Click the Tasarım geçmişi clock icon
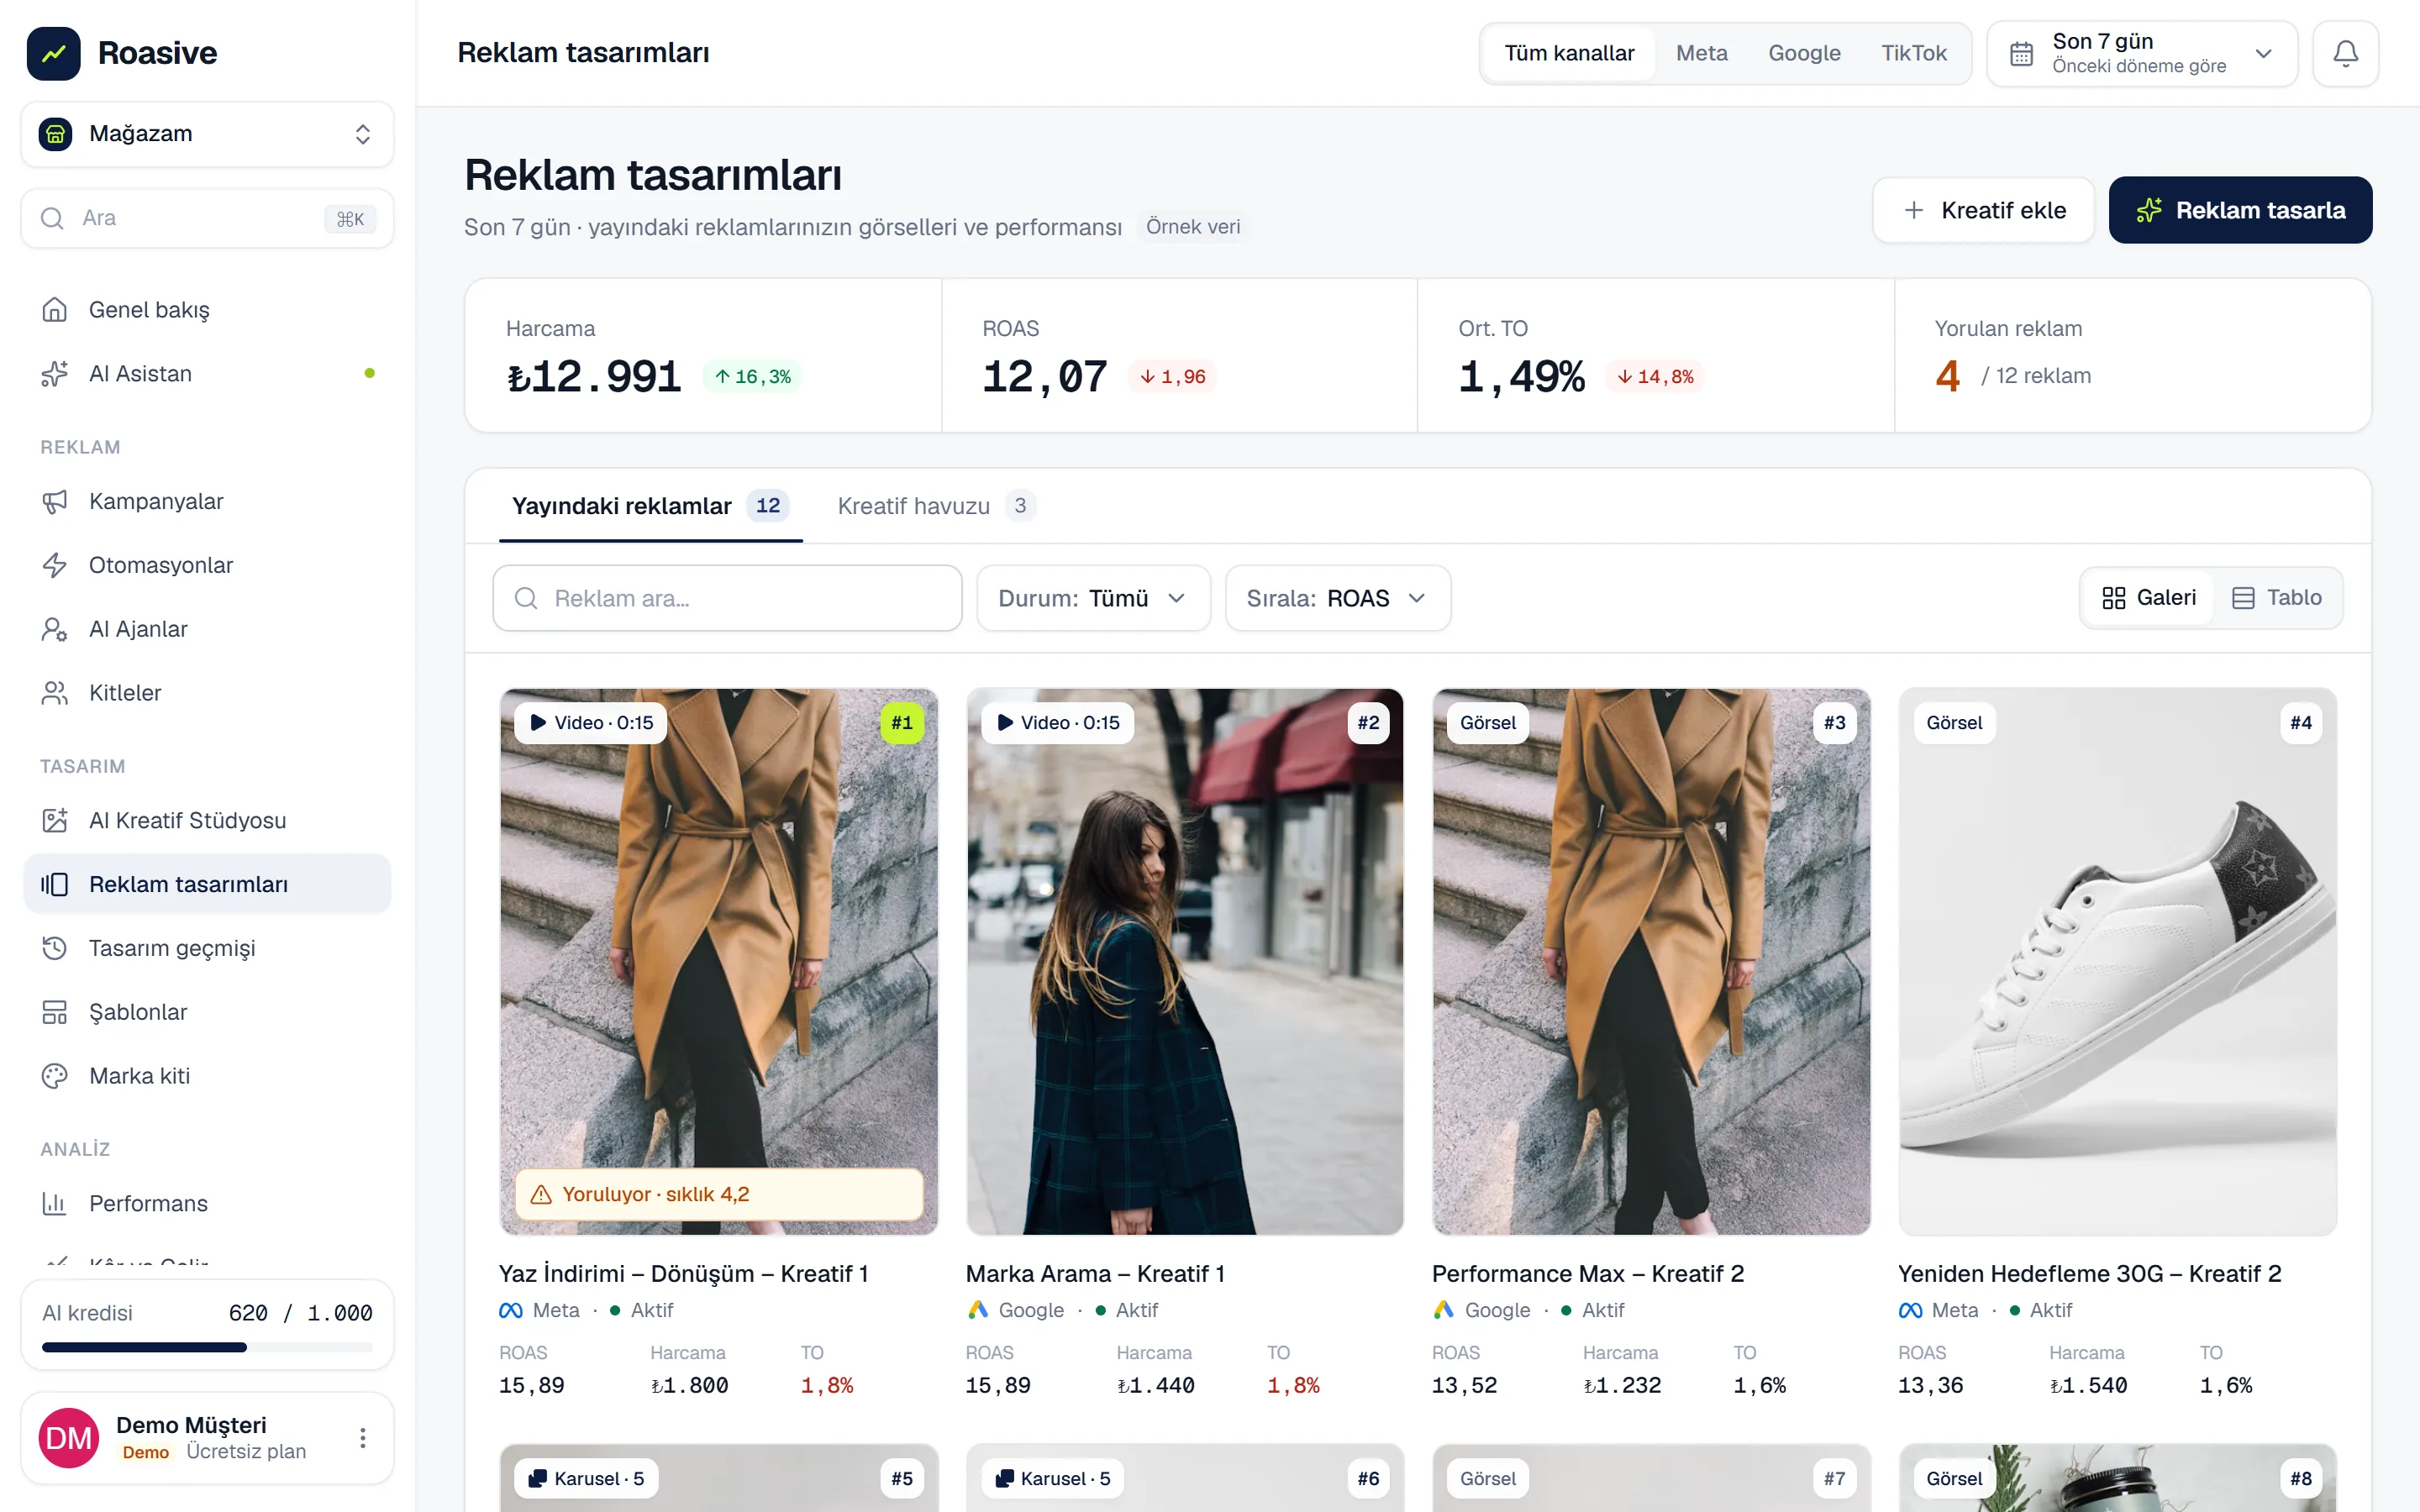Image resolution: width=2420 pixels, height=1512 pixels. (55, 948)
